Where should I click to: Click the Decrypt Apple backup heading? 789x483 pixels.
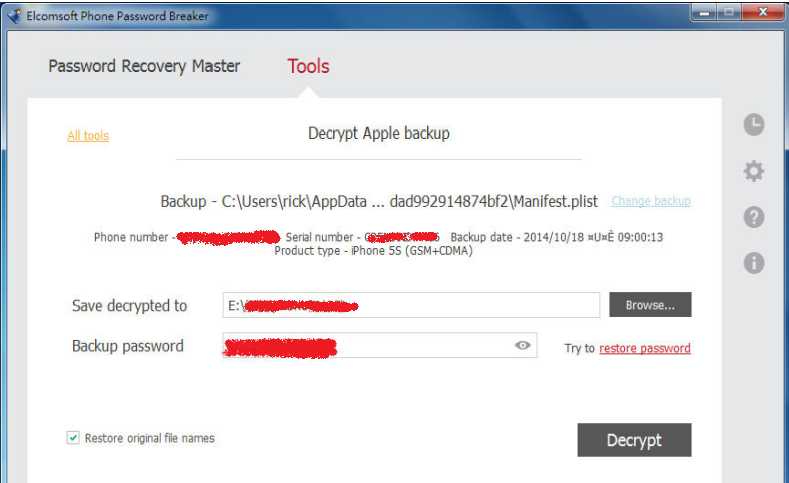click(379, 133)
